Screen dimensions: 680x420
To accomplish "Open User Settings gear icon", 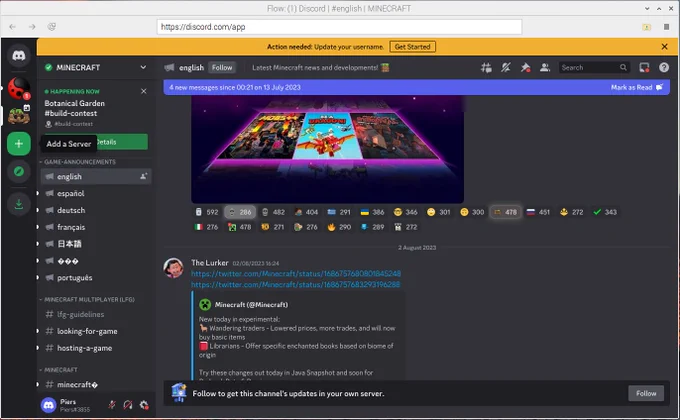I will point(144,405).
